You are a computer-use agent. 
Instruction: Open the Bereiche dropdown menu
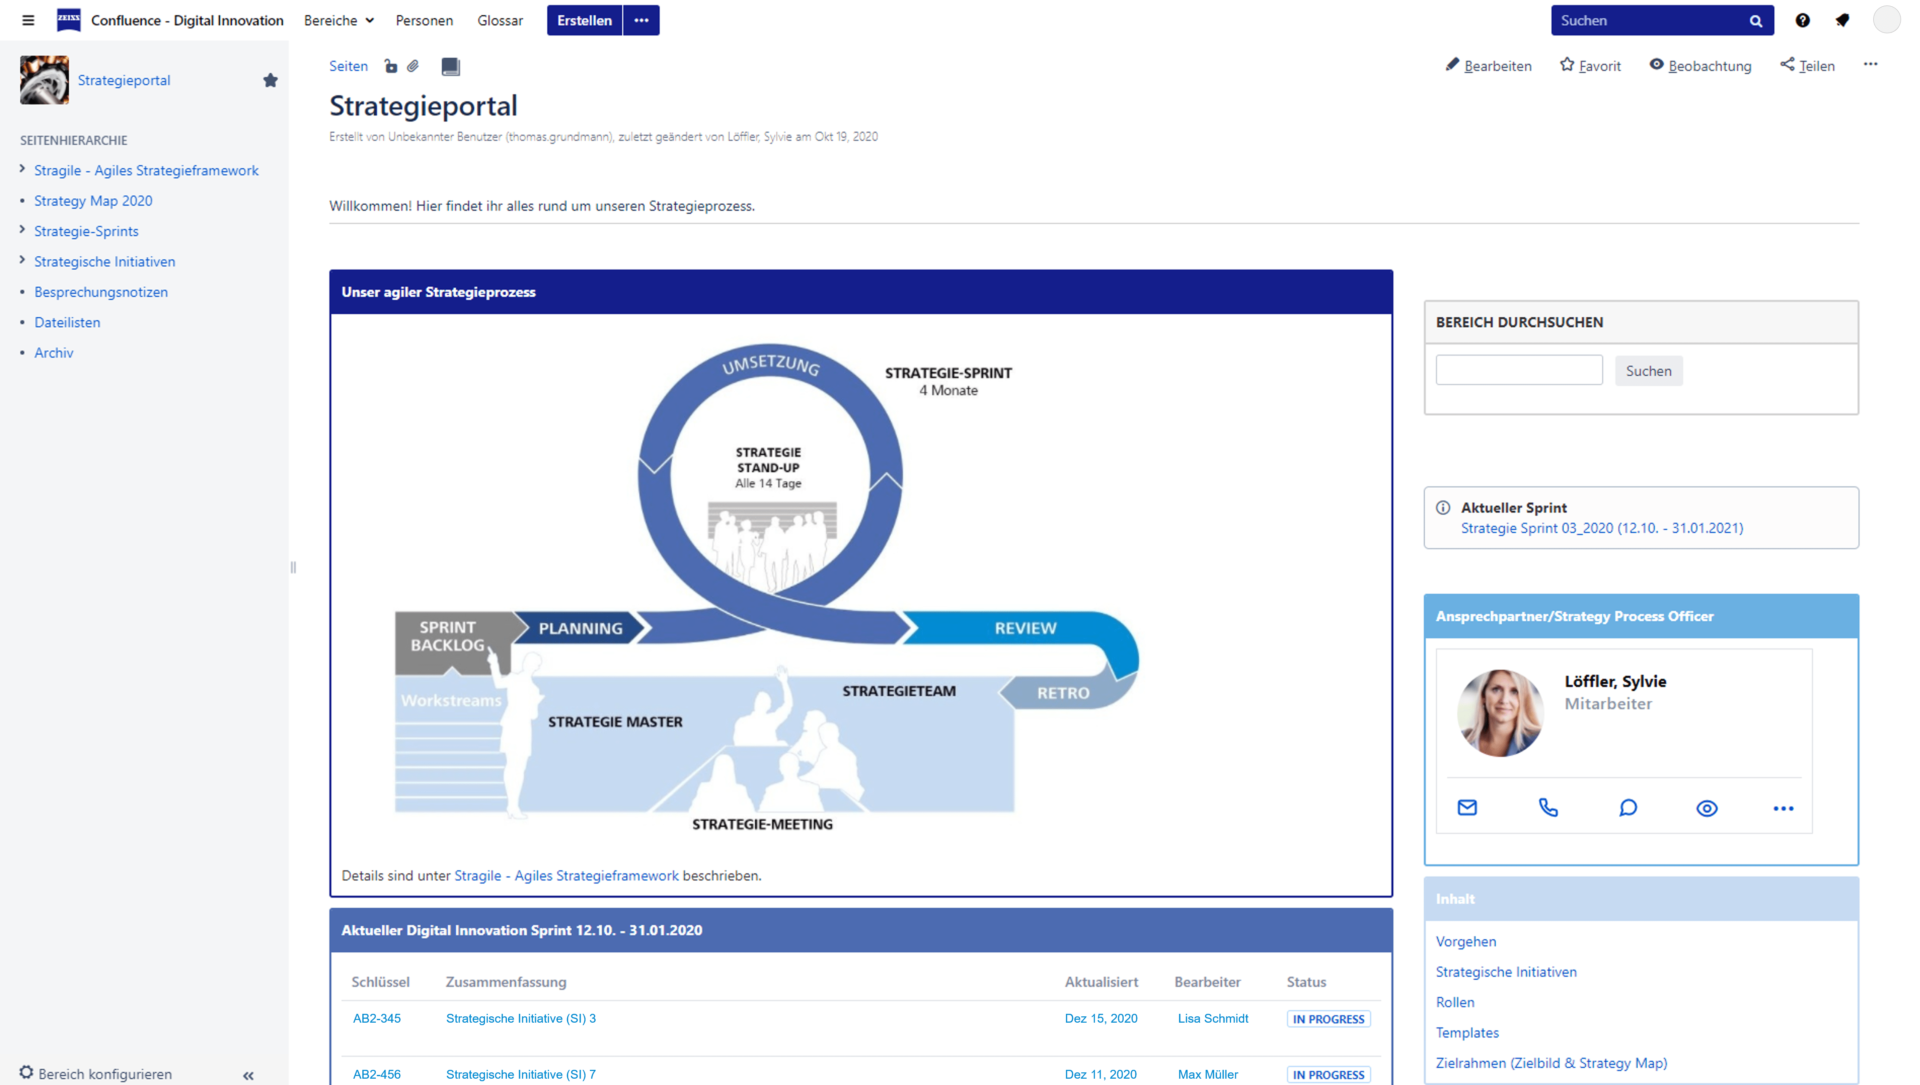click(x=338, y=20)
